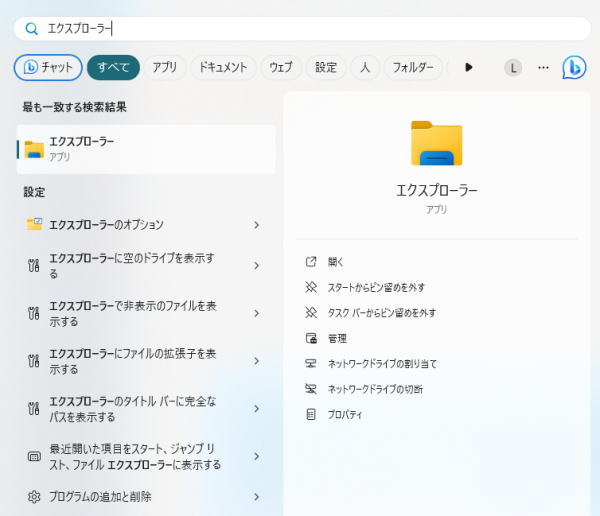Click the large エクスプローラー folder icon in preview
600x516 pixels.
point(437,143)
